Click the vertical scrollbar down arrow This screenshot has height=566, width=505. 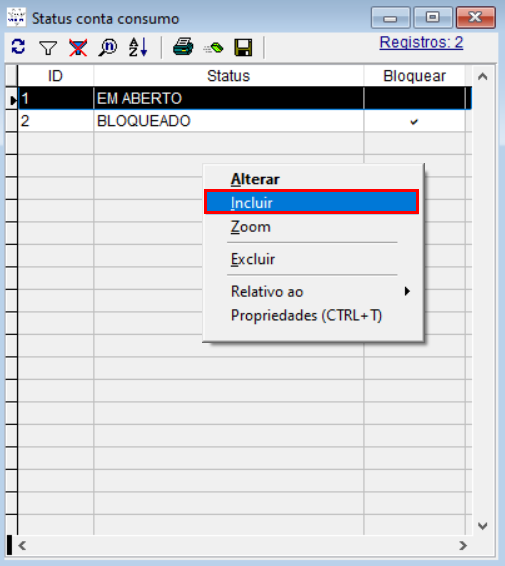click(x=483, y=526)
